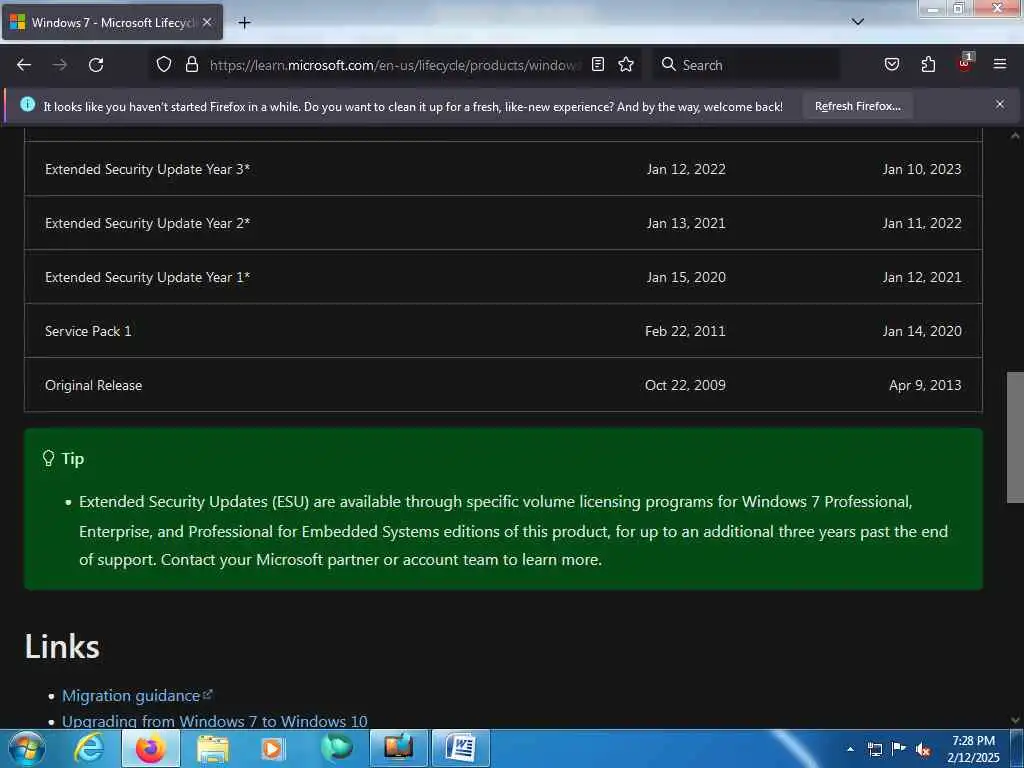Image resolution: width=1024 pixels, height=768 pixels.
Task: Click the blue info icon in notification bar
Action: (27, 104)
